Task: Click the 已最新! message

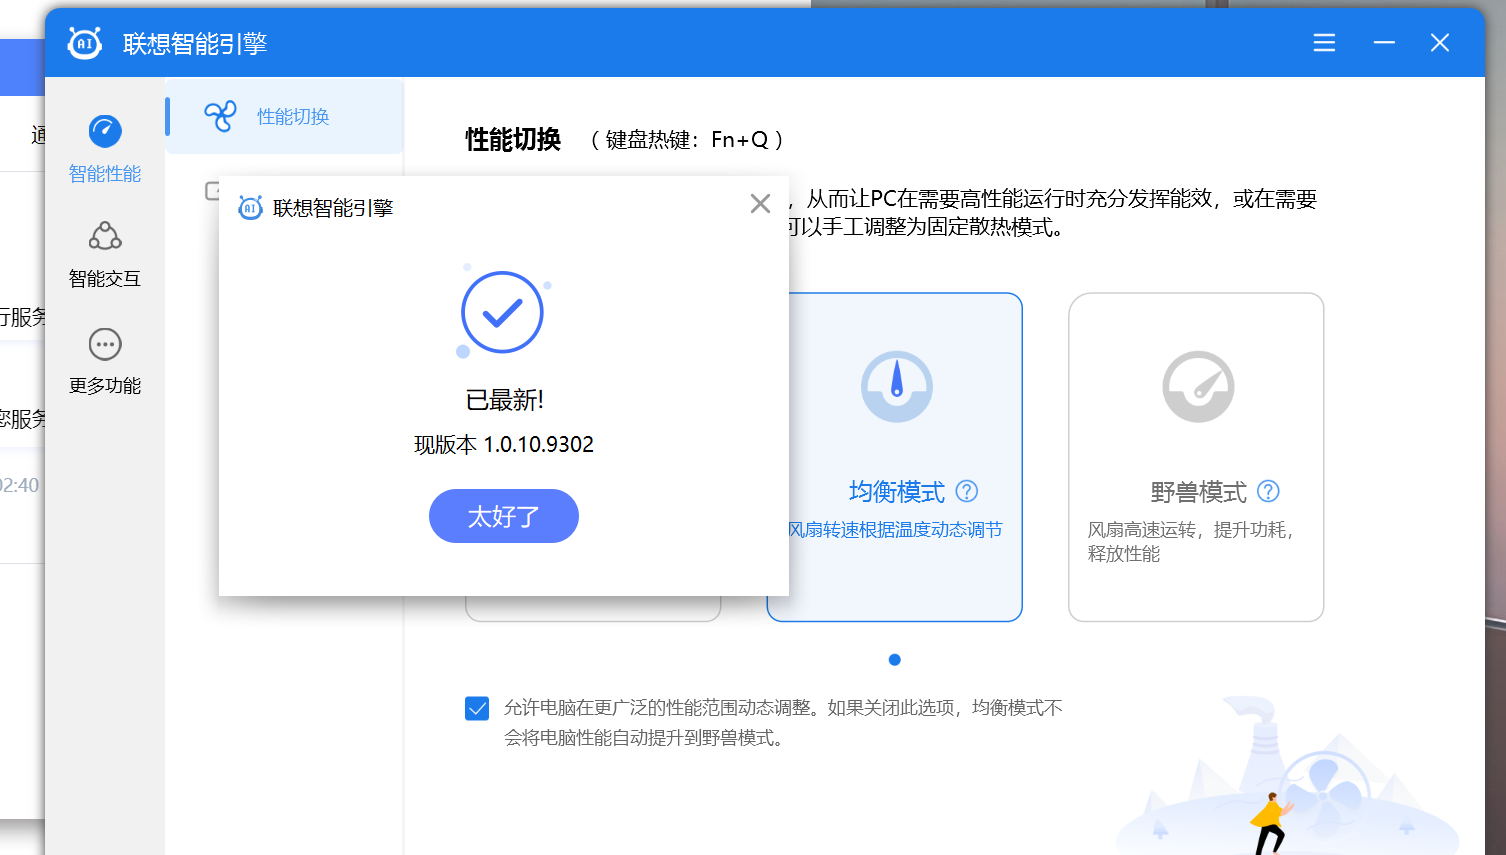Action: (504, 400)
